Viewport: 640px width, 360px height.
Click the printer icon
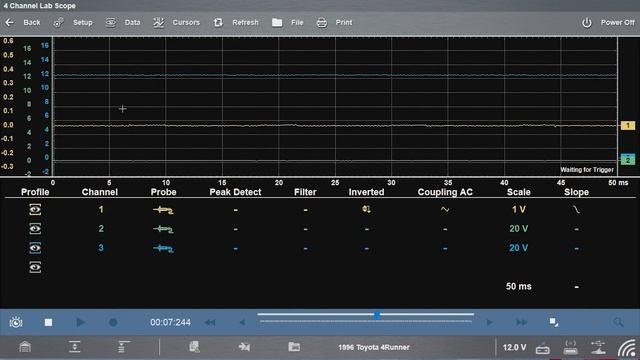point(322,22)
